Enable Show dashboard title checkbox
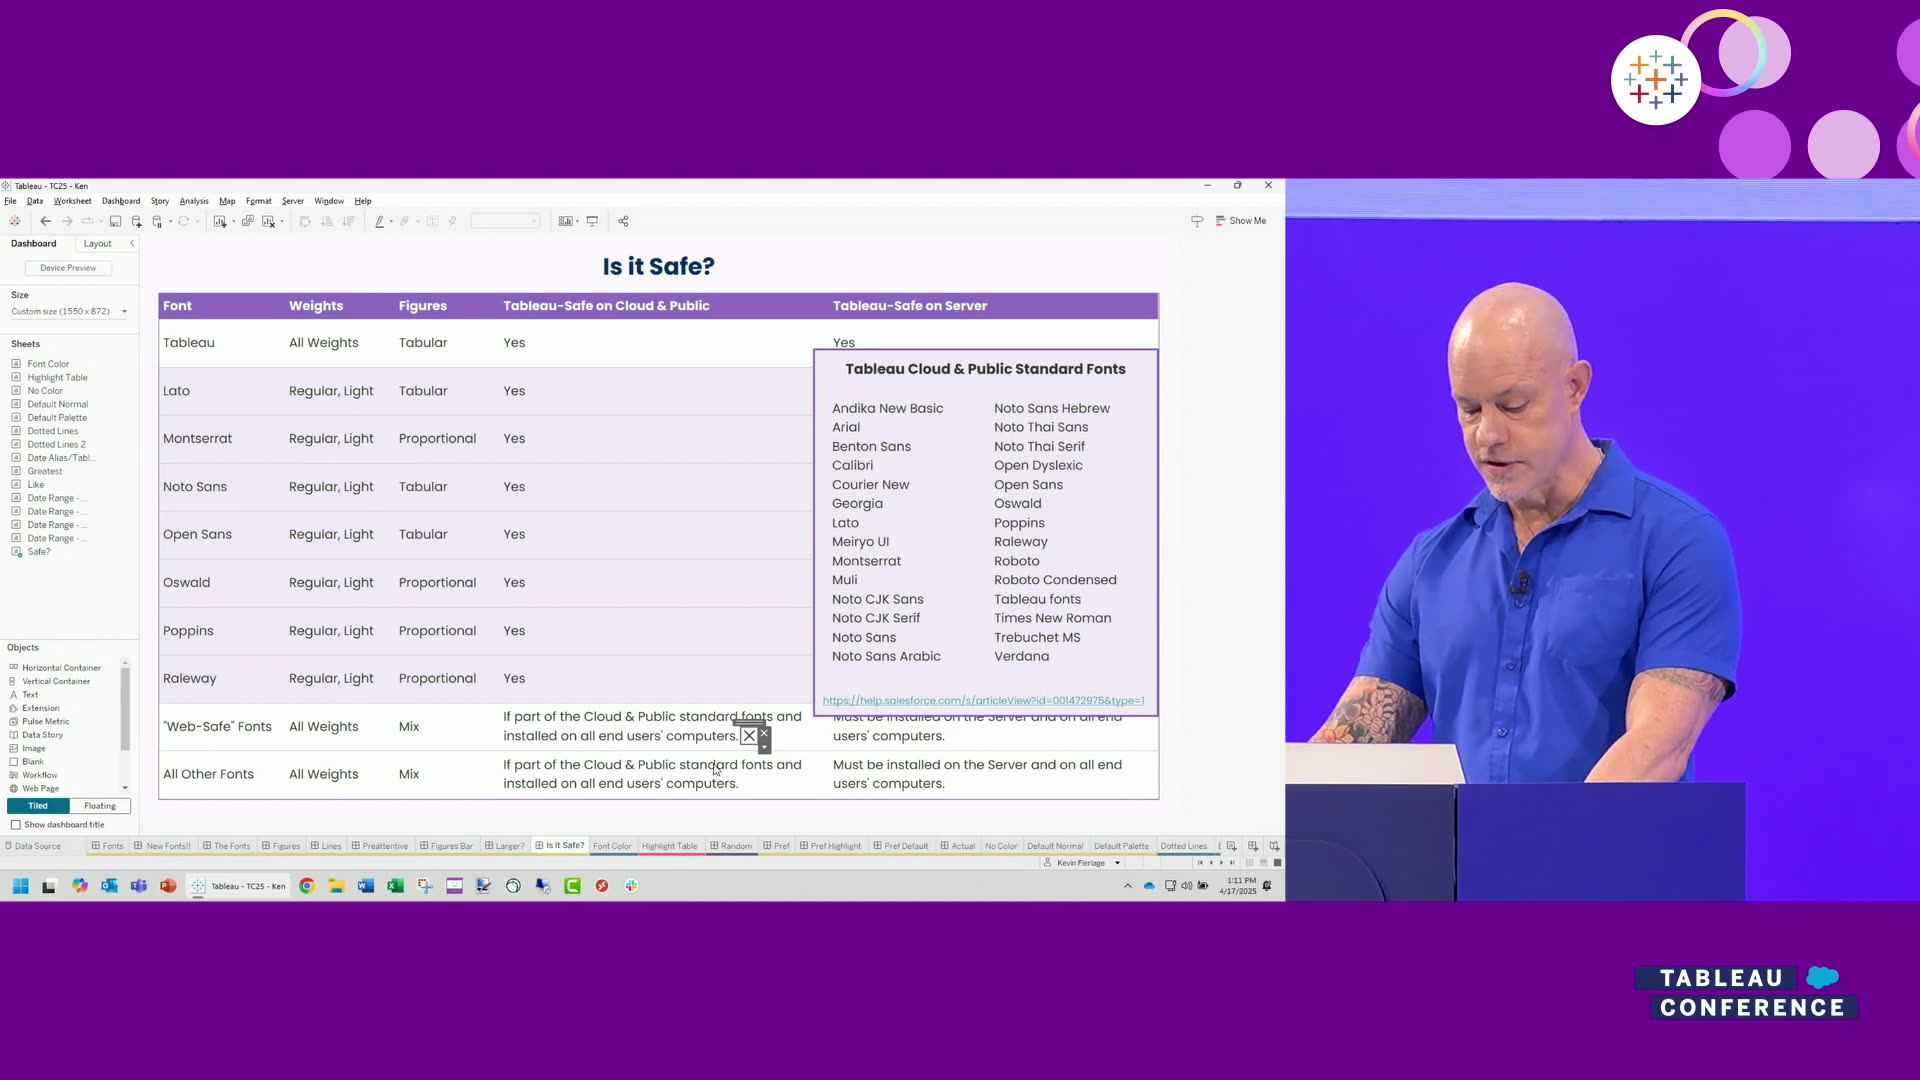 click(x=16, y=825)
